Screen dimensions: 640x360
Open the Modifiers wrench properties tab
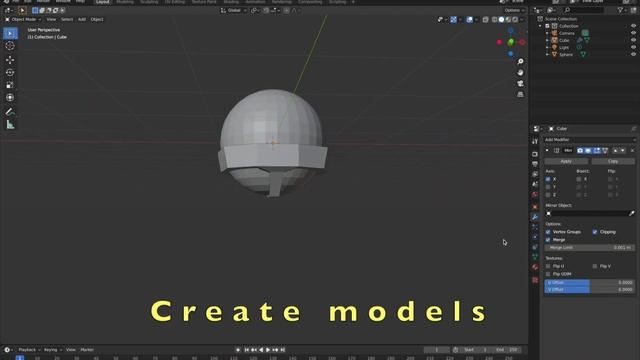535,217
